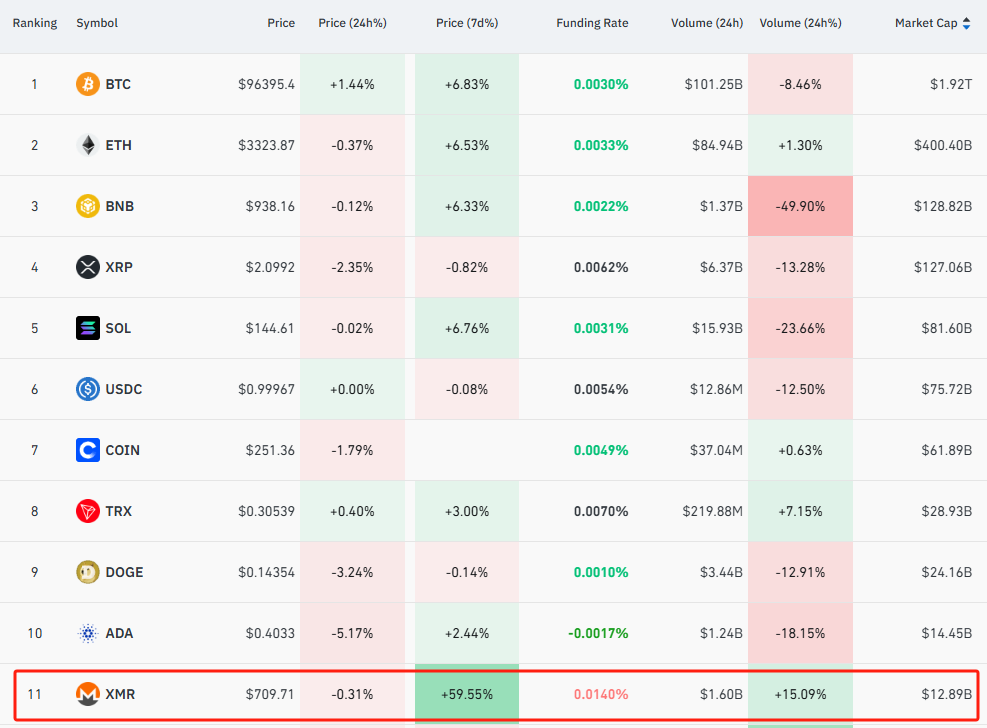Click the USDC coin icon
Viewport: 987px width, 728px height.
pyautogui.click(x=87, y=389)
